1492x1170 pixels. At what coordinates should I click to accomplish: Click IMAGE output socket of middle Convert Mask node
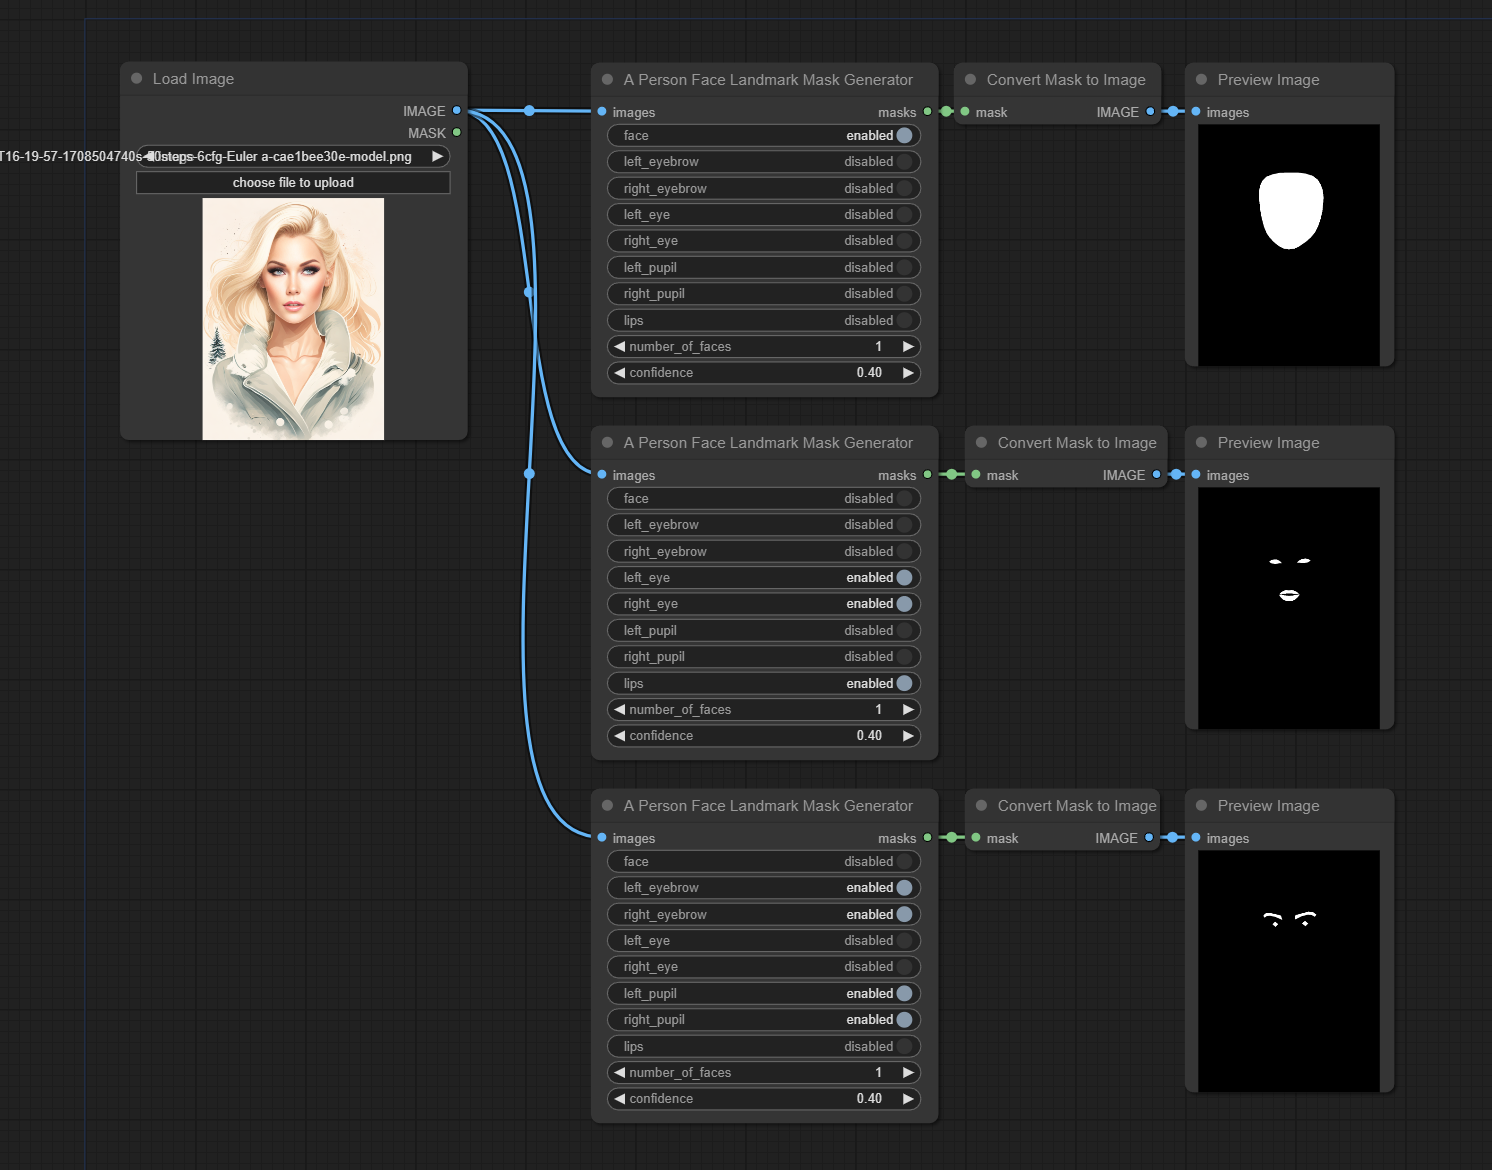1157,475
